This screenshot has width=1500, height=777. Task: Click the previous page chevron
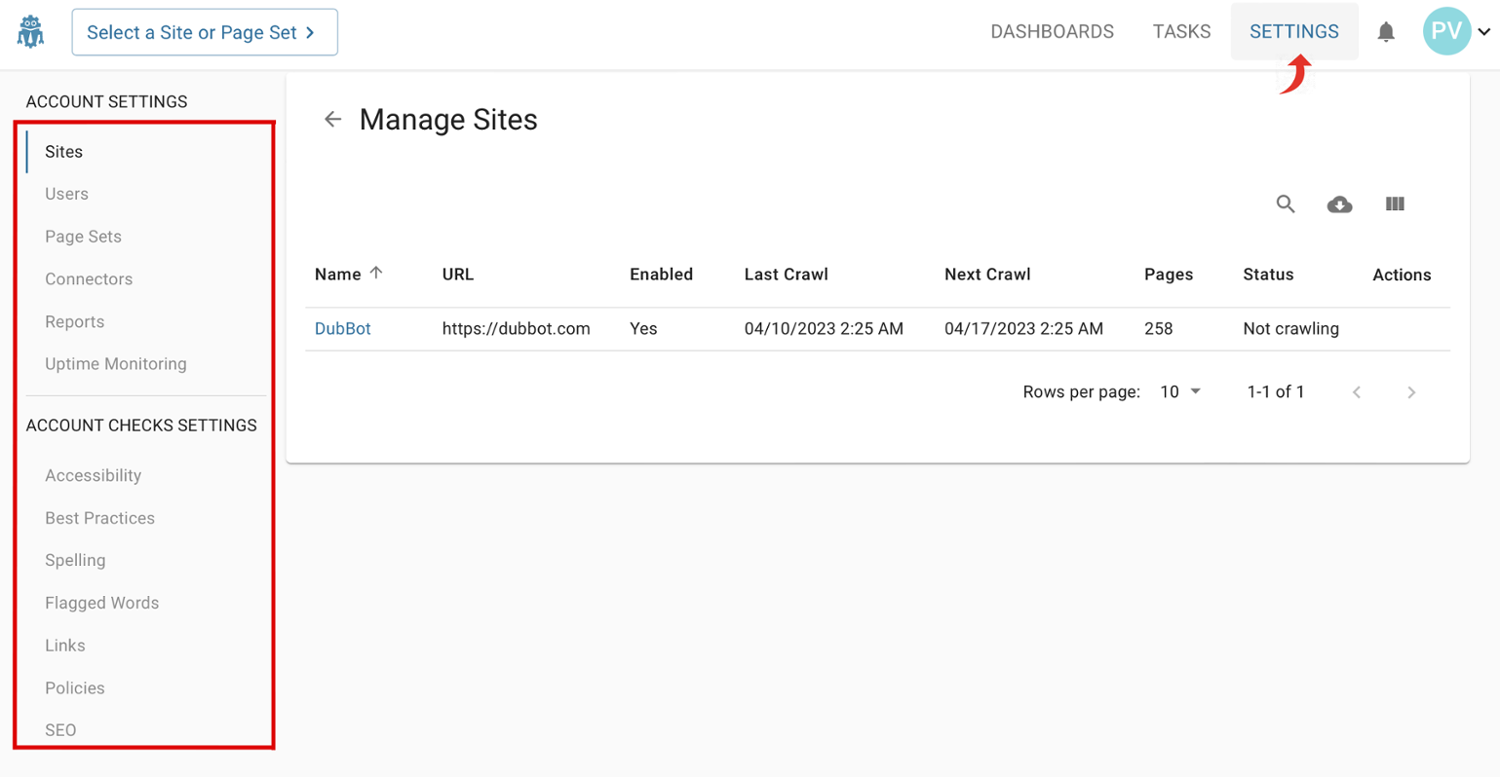pos(1356,391)
